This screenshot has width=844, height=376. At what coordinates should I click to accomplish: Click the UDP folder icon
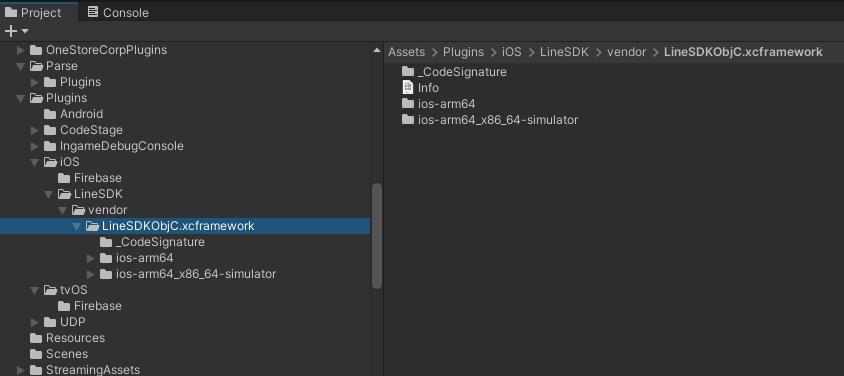50,322
